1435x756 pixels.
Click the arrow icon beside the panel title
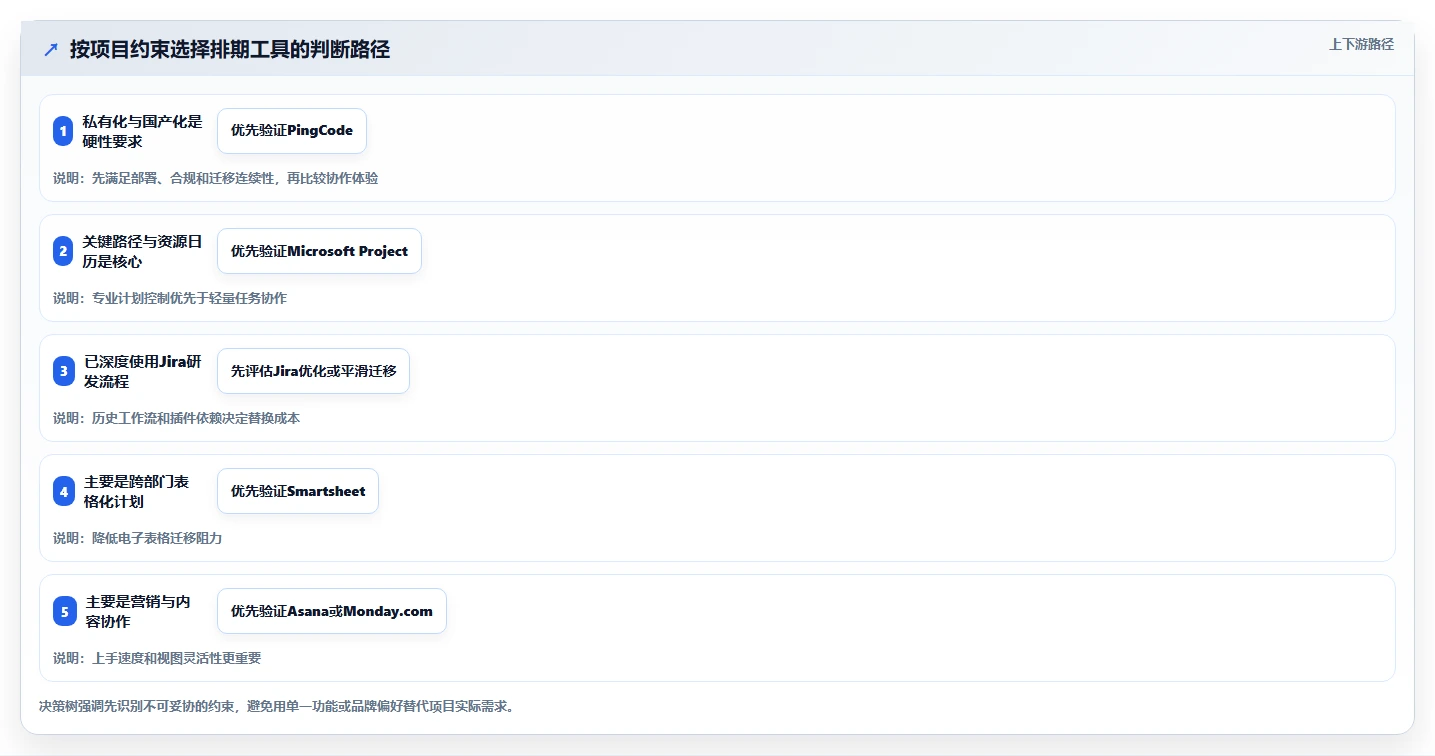click(51, 50)
